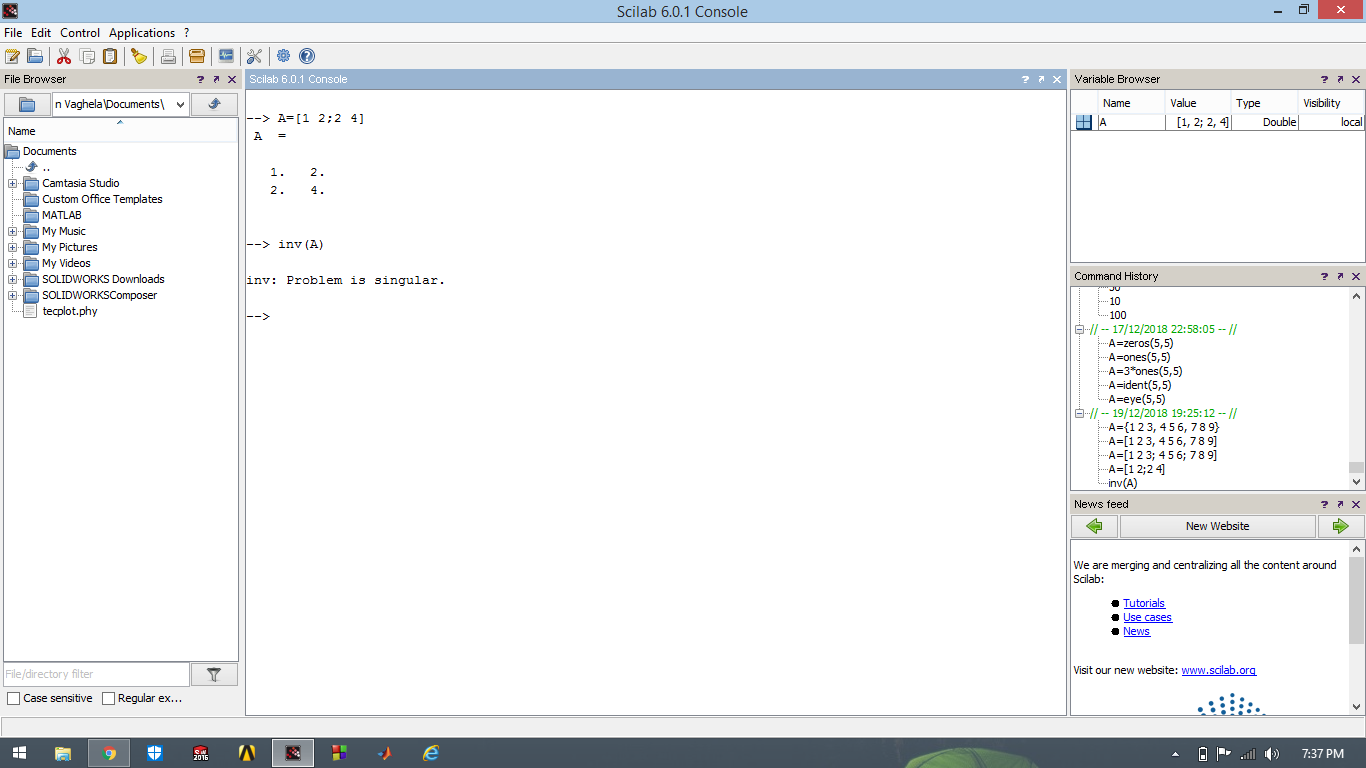
Task: Click matrix icon for variable A
Action: 1084,122
